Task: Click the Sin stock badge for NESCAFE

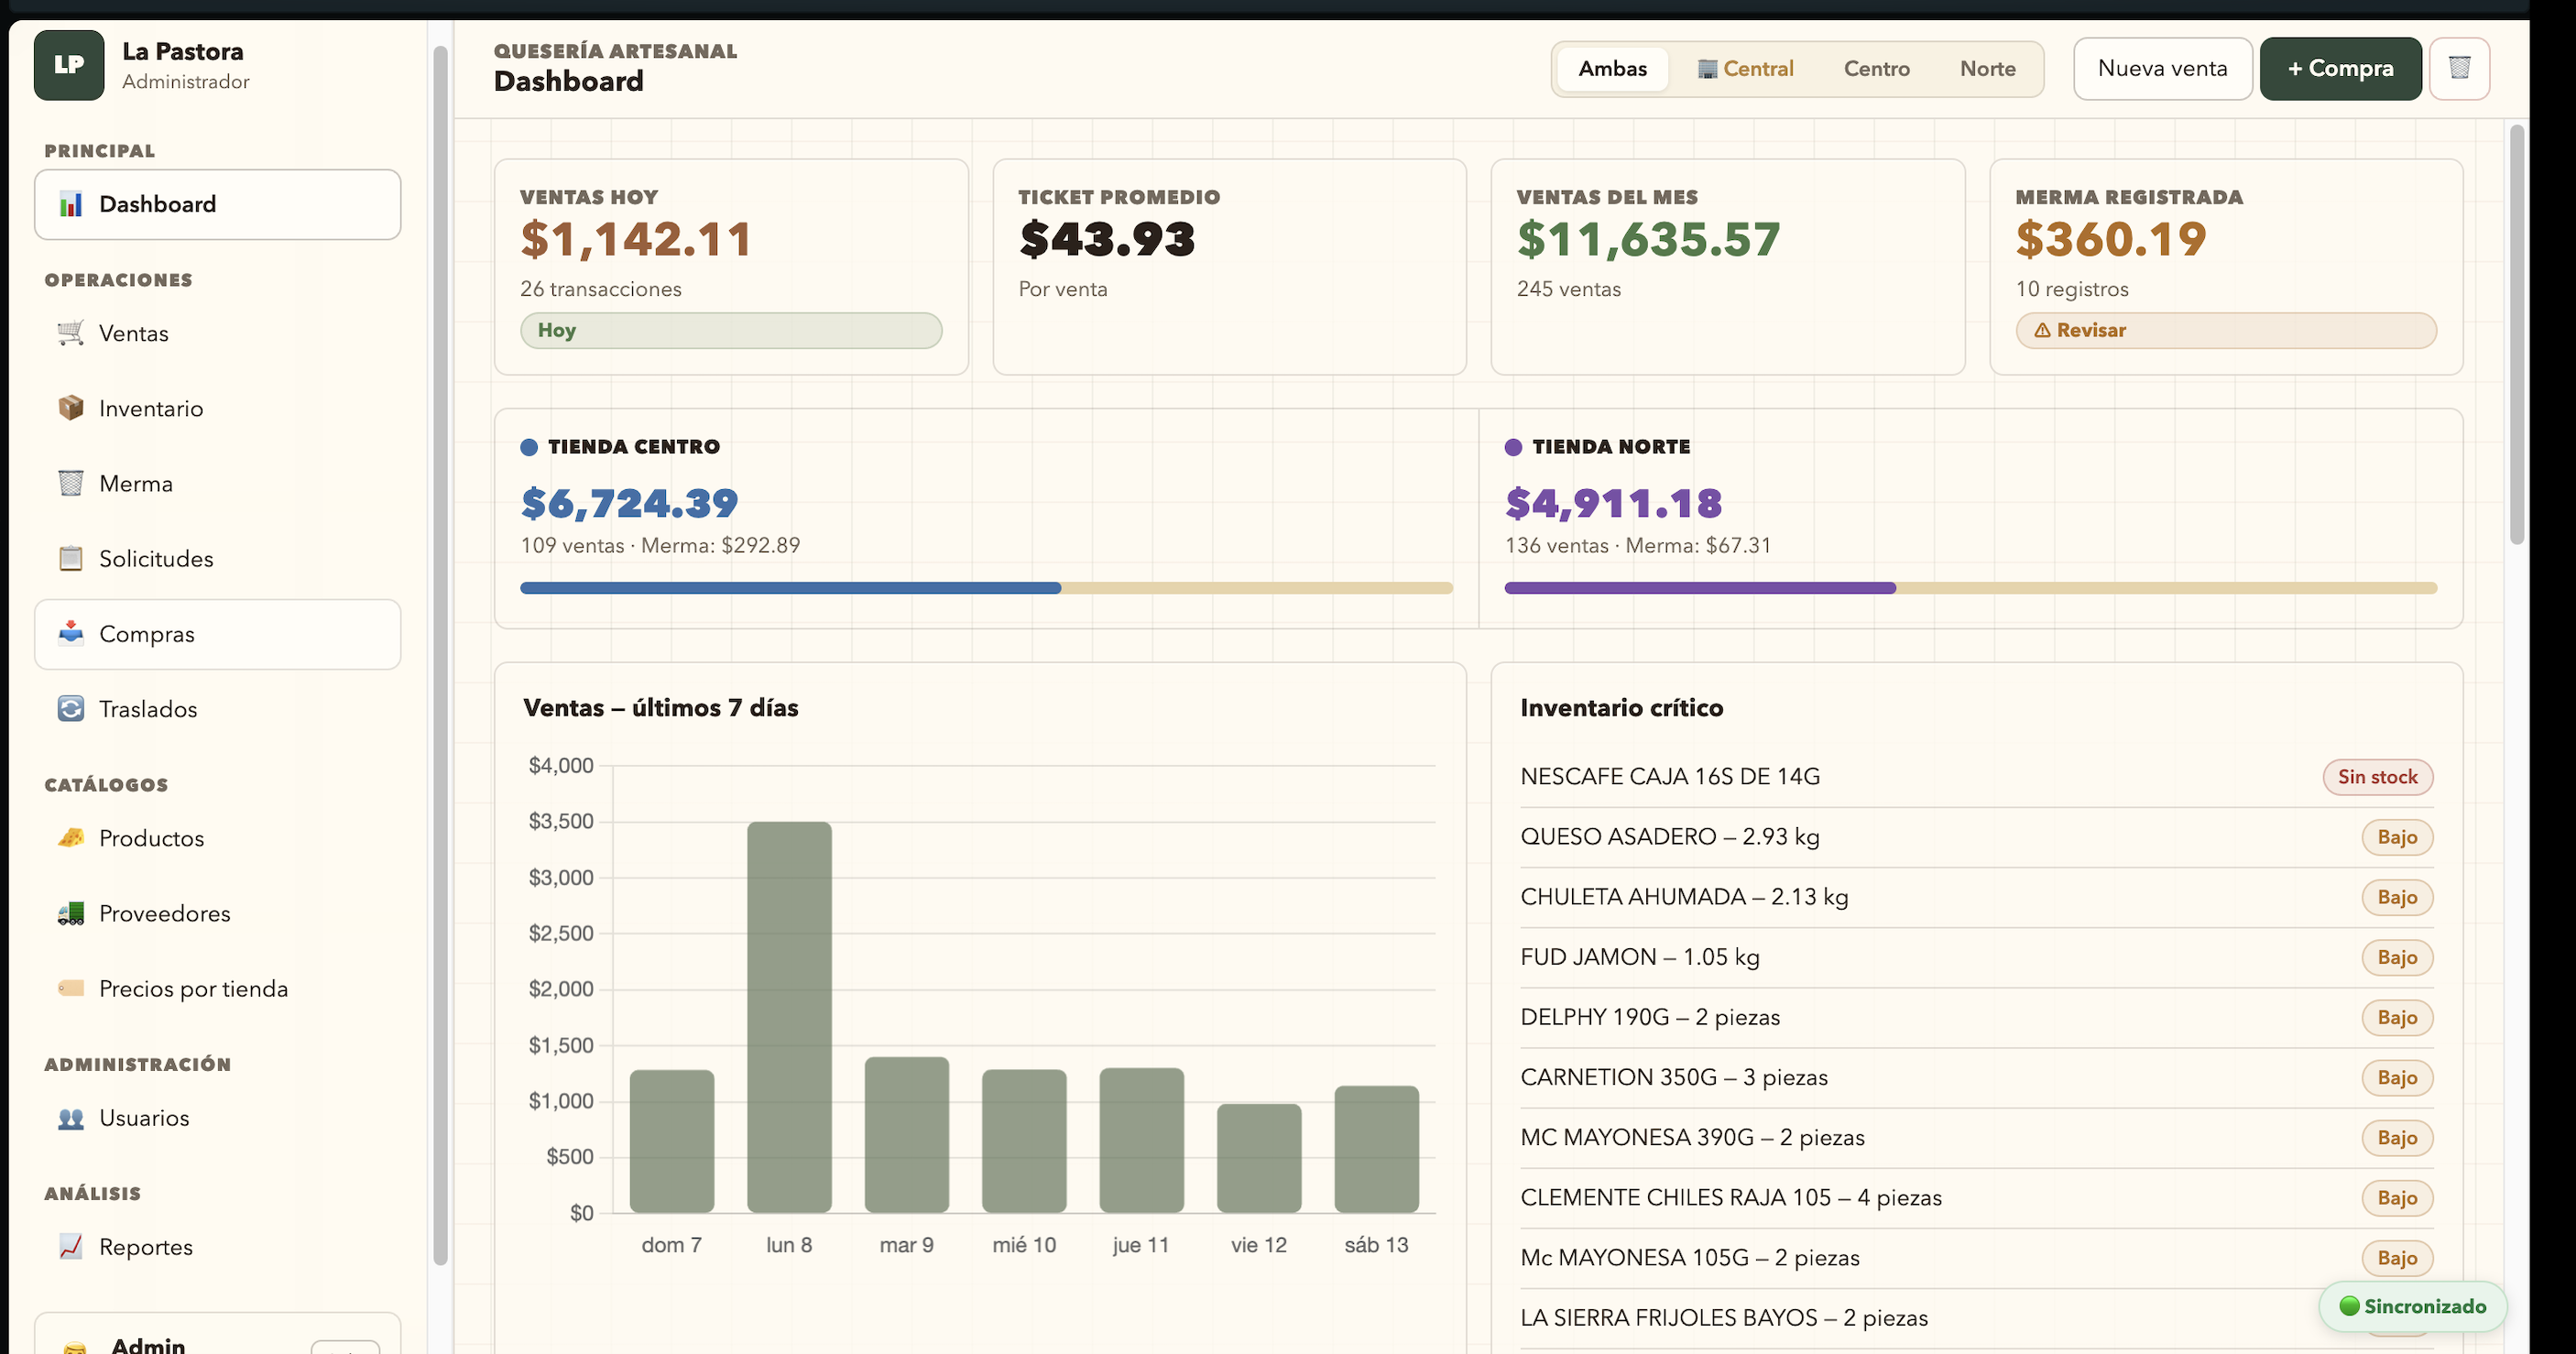Action: coord(2377,777)
